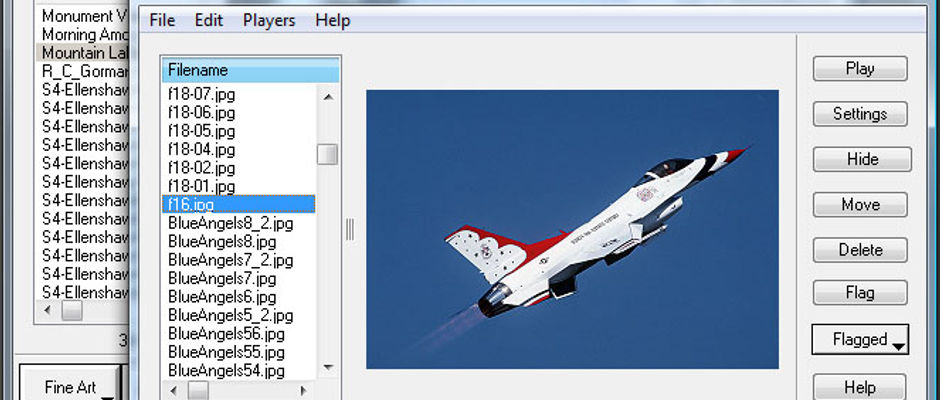Click the F-16 jet preview image
This screenshot has width=940, height=400.
(x=572, y=230)
